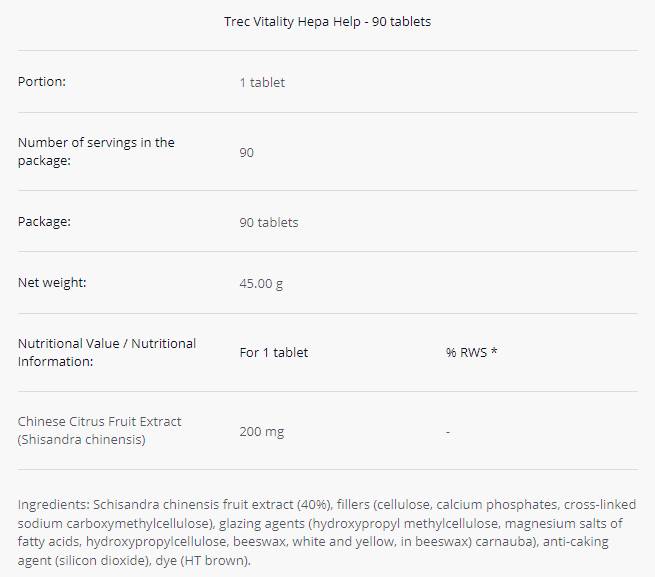This screenshot has width=655, height=577.
Task: Select the 45.00 g weight value
Action: click(261, 283)
